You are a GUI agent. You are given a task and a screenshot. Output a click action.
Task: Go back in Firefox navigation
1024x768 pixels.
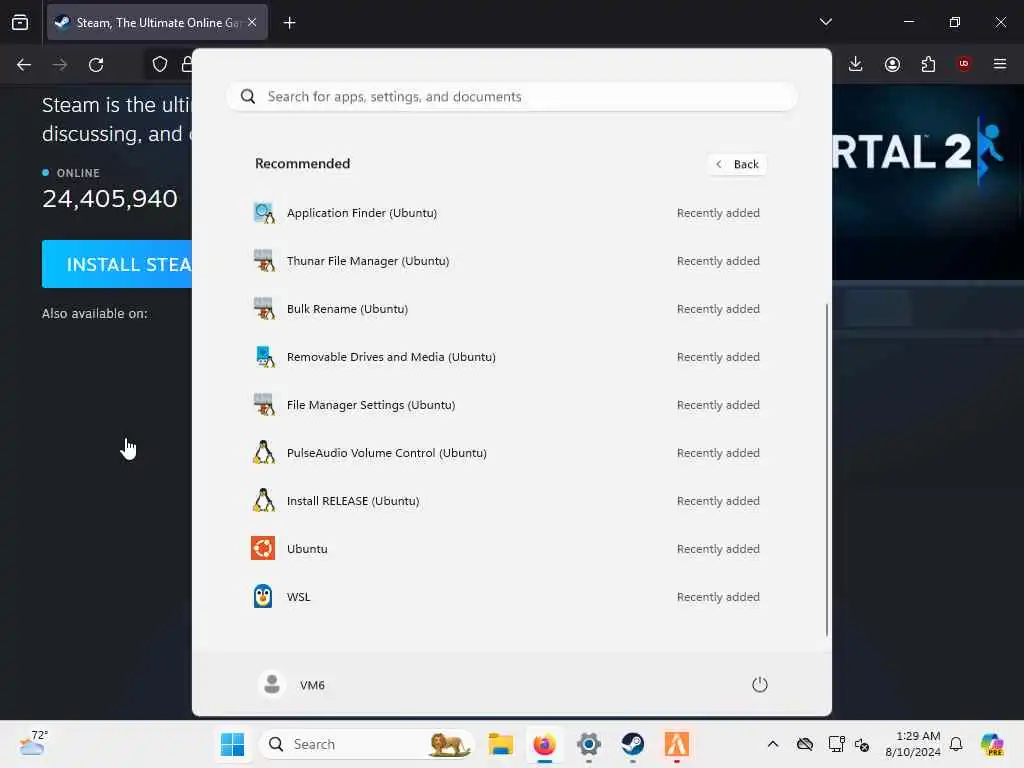[24, 65]
